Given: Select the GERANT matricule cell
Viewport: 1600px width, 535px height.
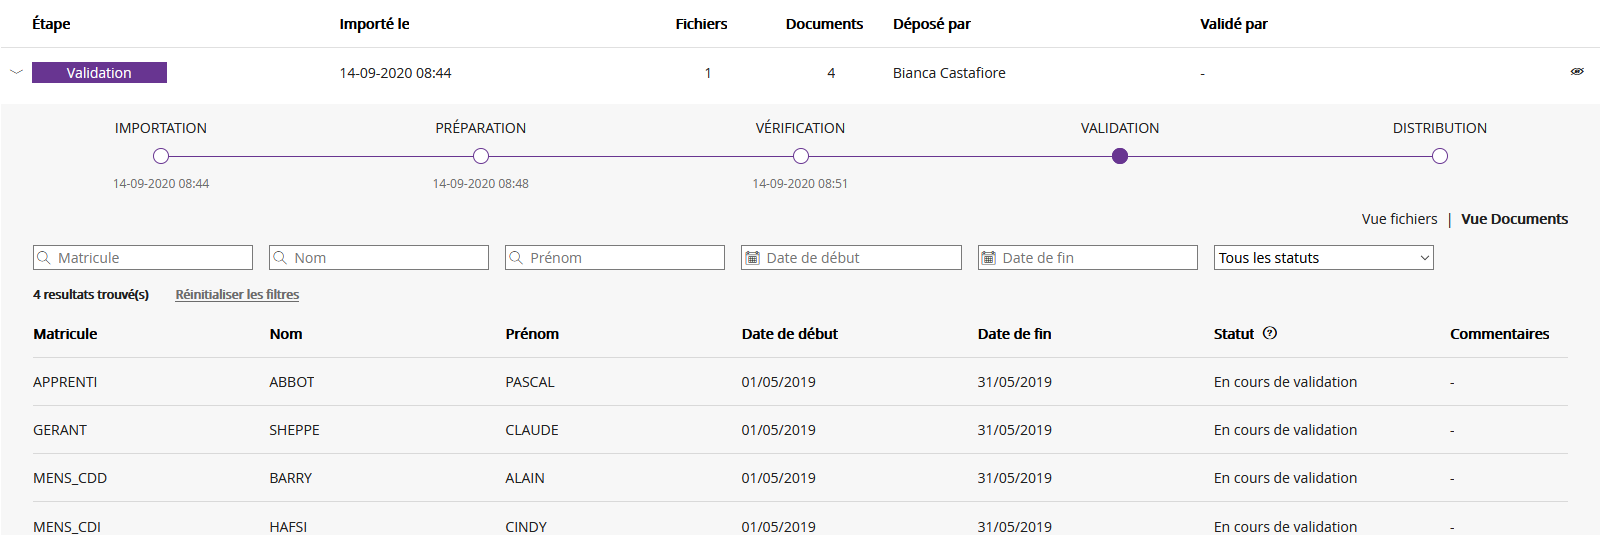Looking at the screenshot, I should [x=60, y=430].
